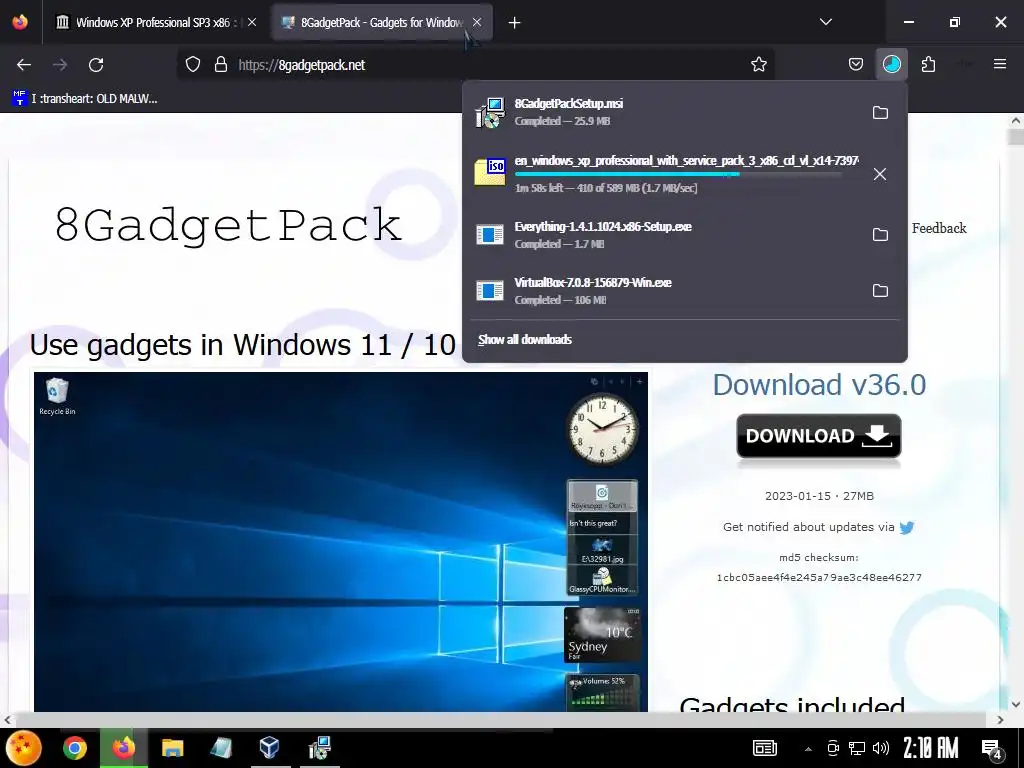Click the 8GadgetPack site title

click(x=228, y=225)
